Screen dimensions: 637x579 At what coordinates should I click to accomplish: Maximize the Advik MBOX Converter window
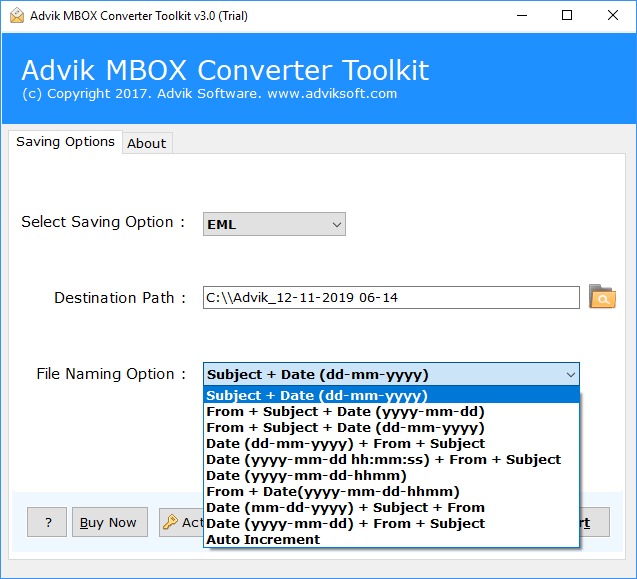pos(567,15)
